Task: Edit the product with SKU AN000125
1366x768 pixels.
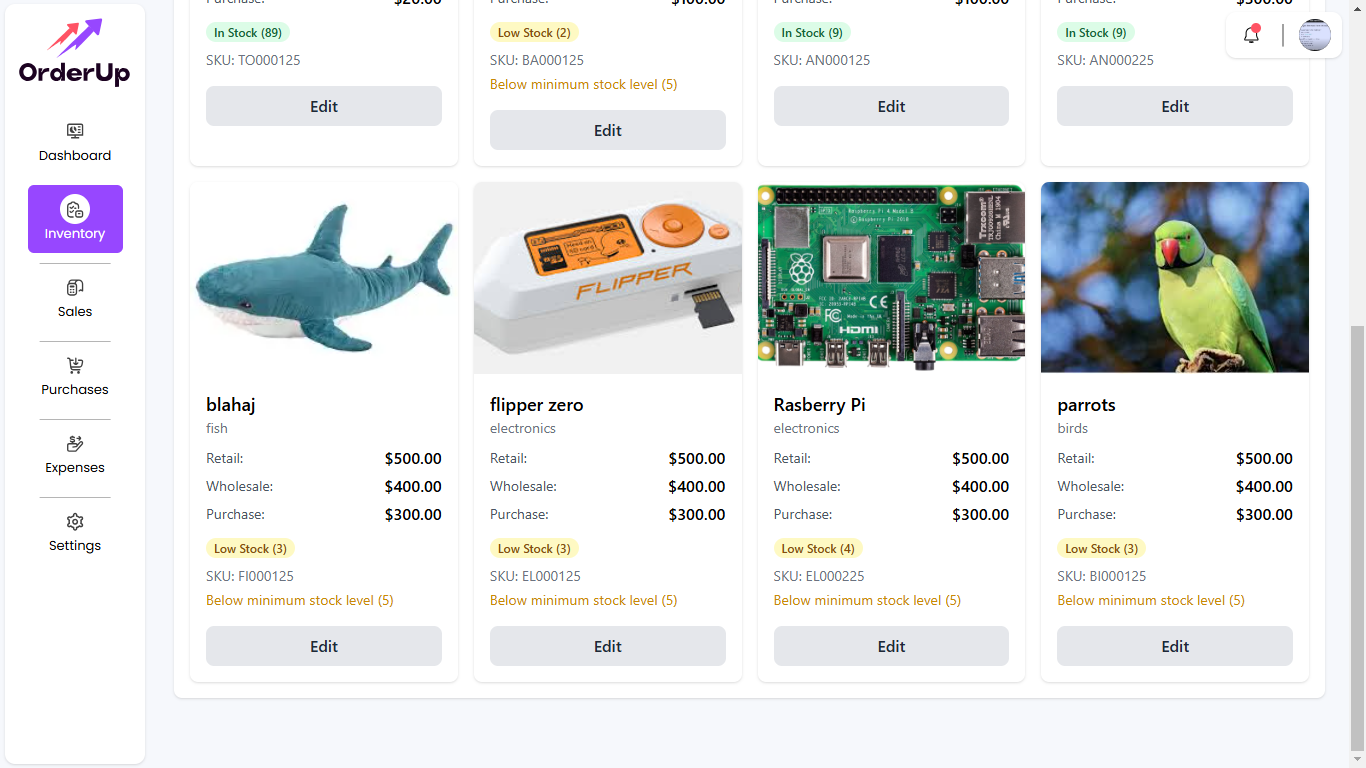Action: 891,106
